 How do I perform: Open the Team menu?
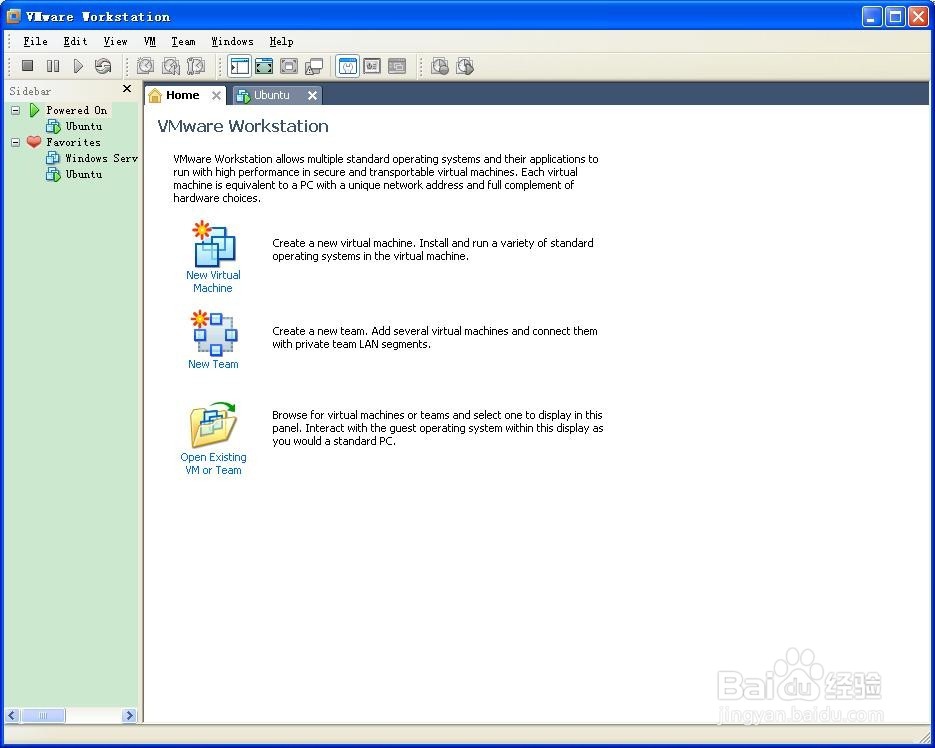coord(183,41)
